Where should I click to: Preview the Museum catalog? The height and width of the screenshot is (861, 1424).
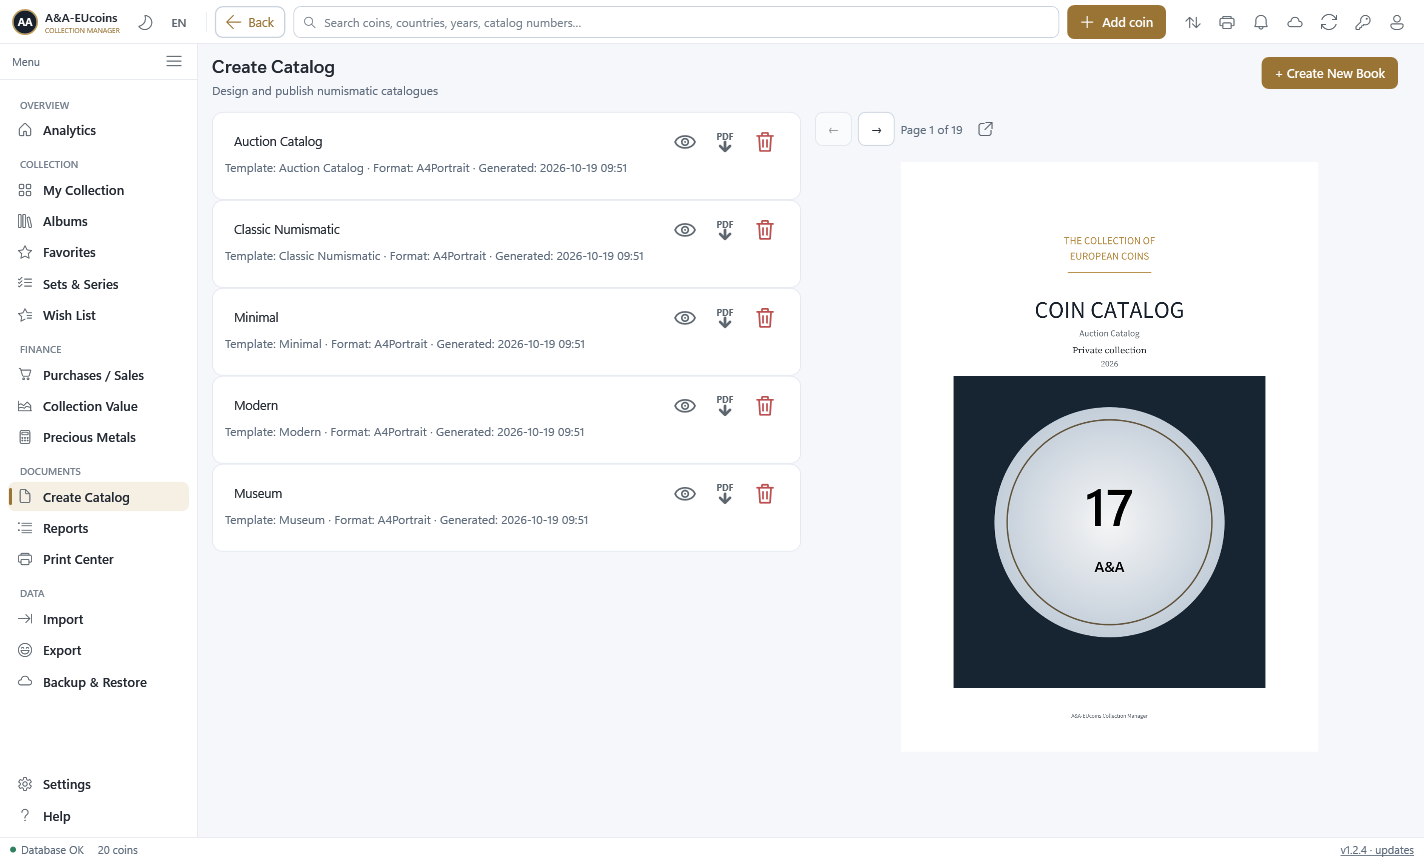coord(685,494)
